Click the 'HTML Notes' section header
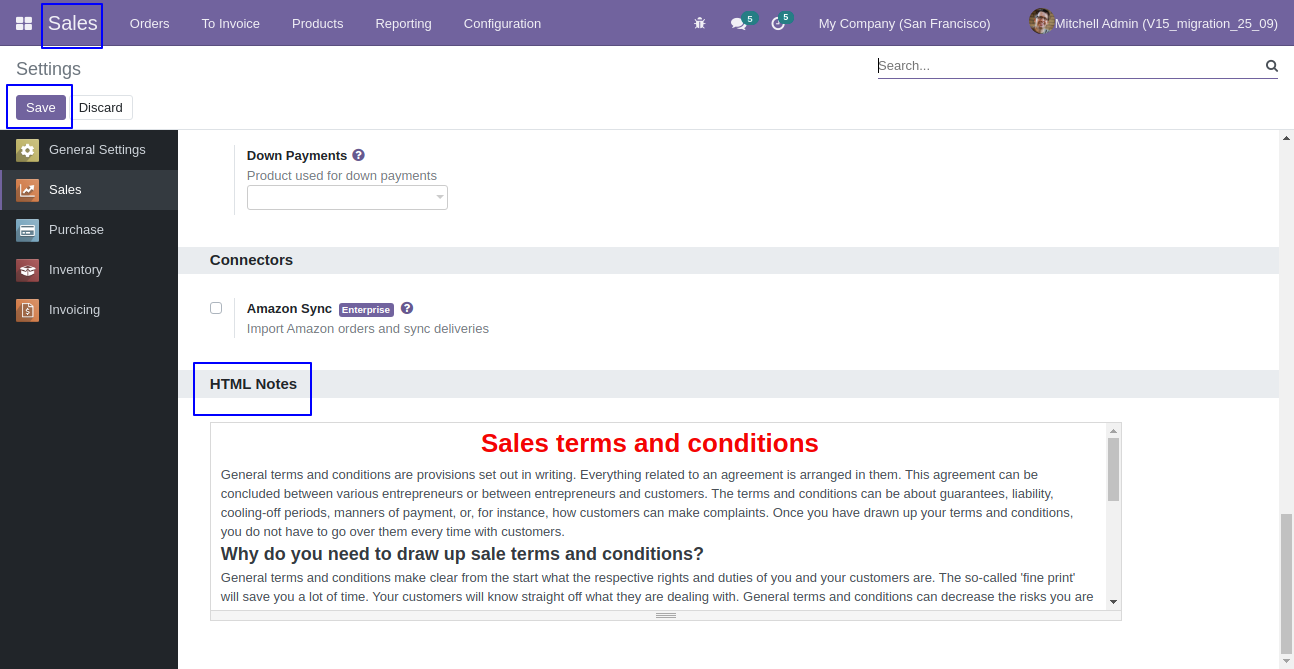1294x669 pixels. point(253,384)
